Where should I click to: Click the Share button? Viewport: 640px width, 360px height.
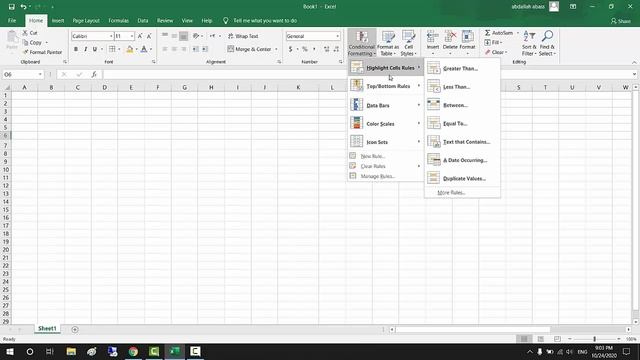pos(620,21)
